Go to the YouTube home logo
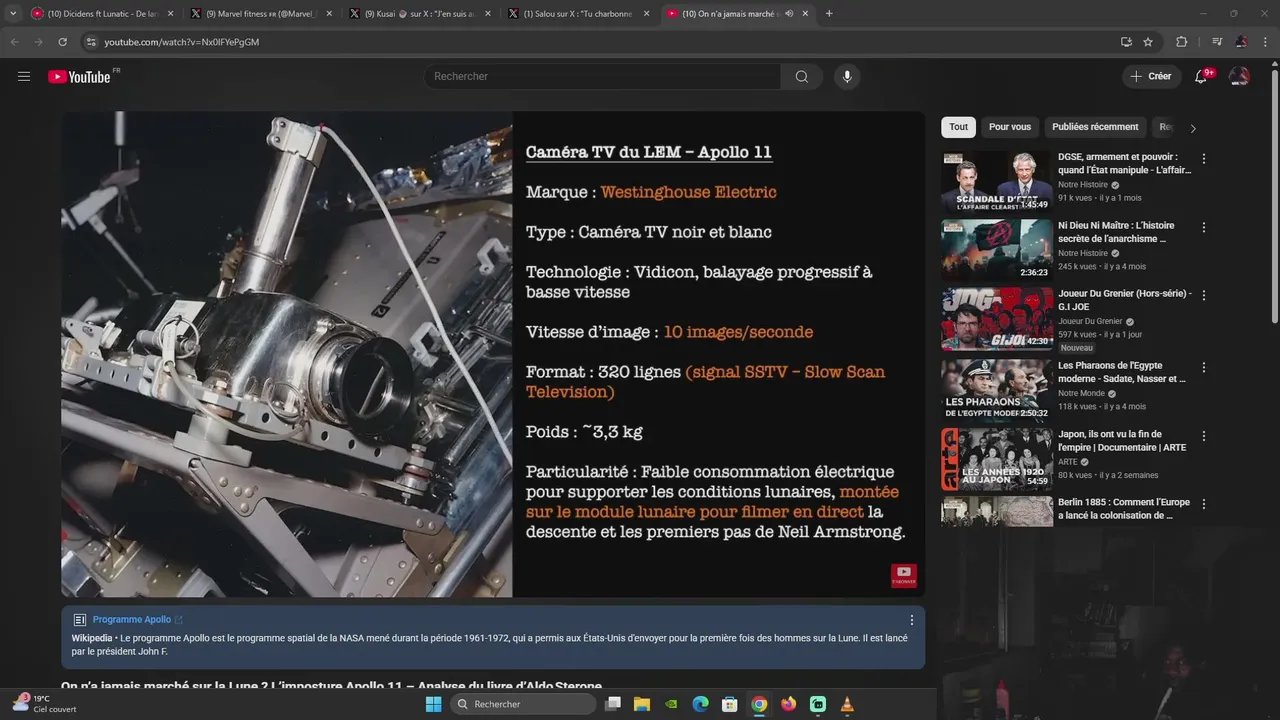 coord(80,76)
